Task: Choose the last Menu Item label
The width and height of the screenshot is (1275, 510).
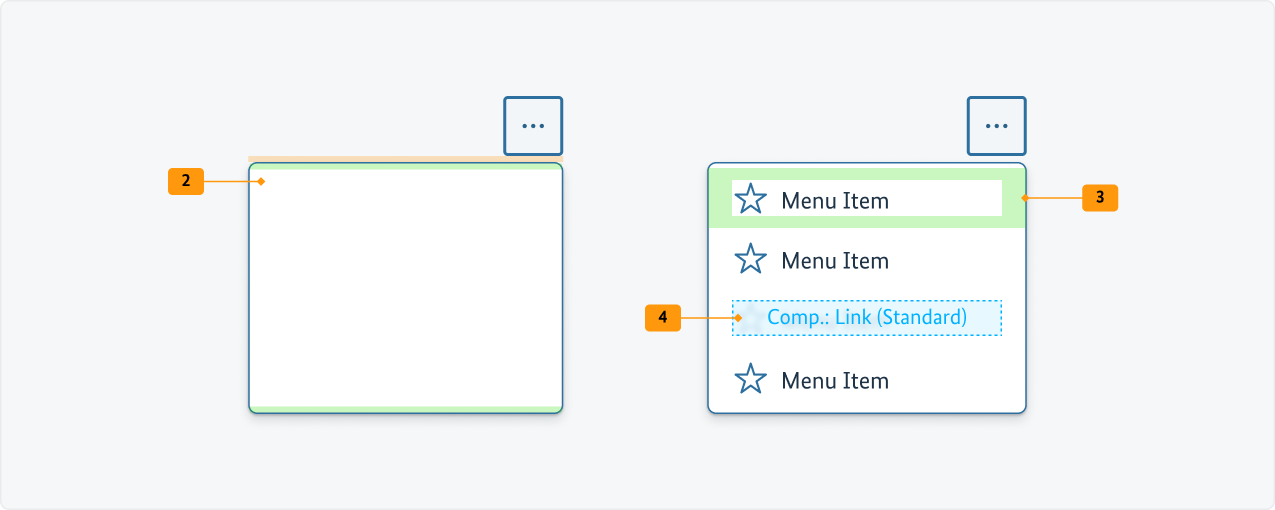Action: pos(835,381)
